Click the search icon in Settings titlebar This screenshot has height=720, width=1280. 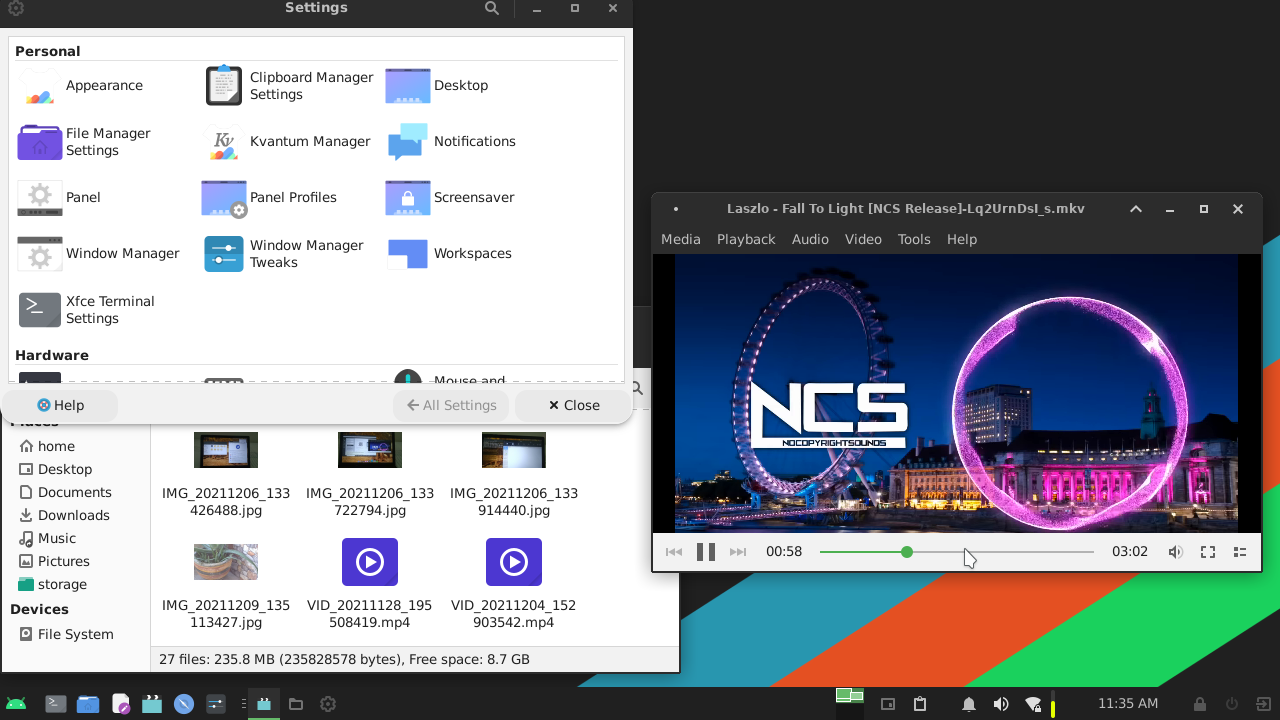[x=492, y=8]
